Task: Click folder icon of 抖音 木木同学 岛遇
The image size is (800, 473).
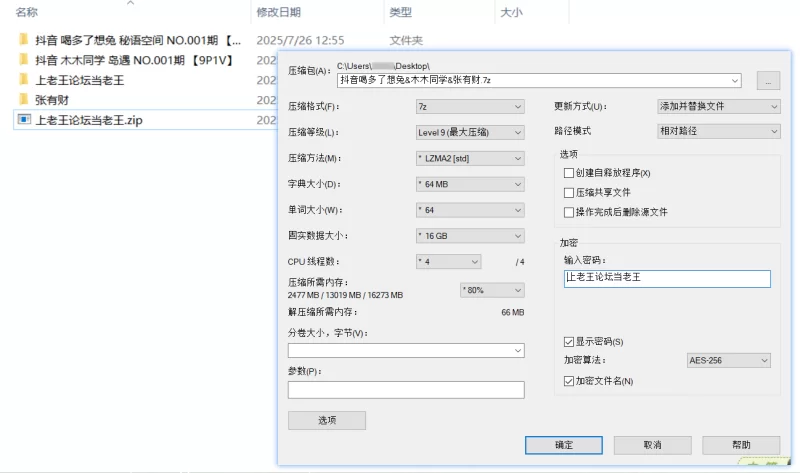Action: pos(23,59)
